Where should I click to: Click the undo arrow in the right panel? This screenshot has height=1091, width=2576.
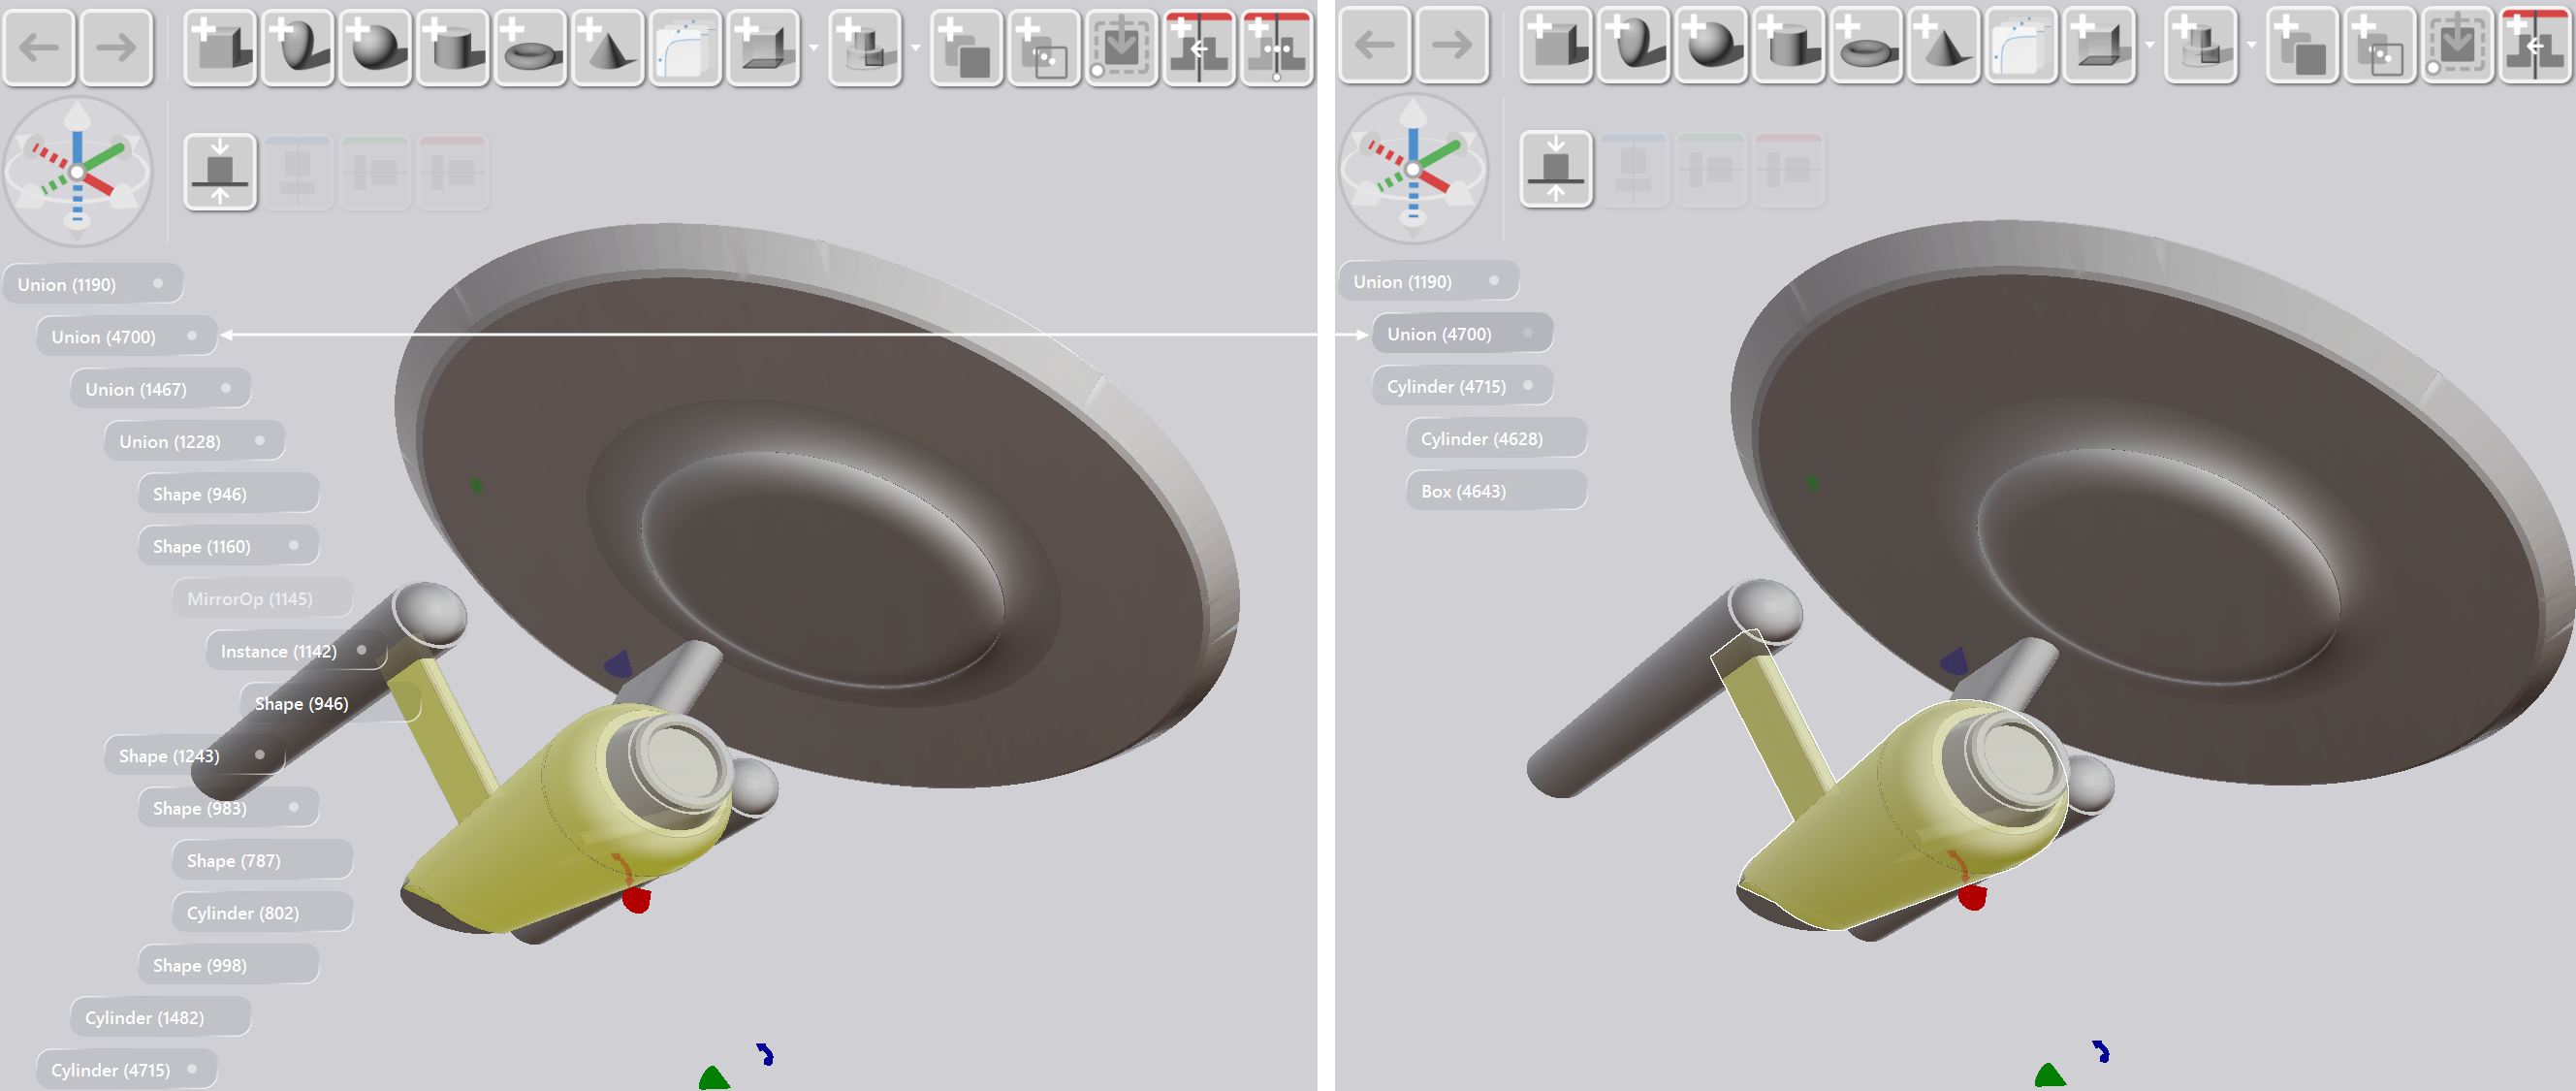1375,44
